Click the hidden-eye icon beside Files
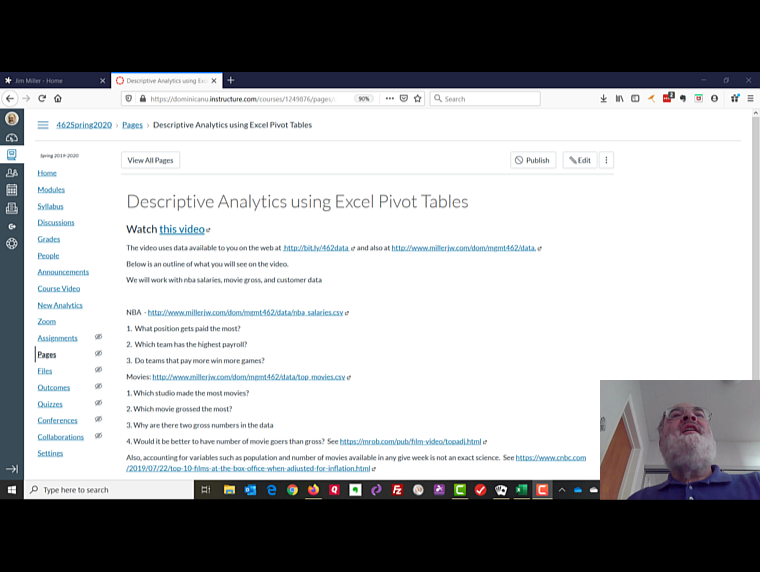760x572 pixels. (x=98, y=370)
